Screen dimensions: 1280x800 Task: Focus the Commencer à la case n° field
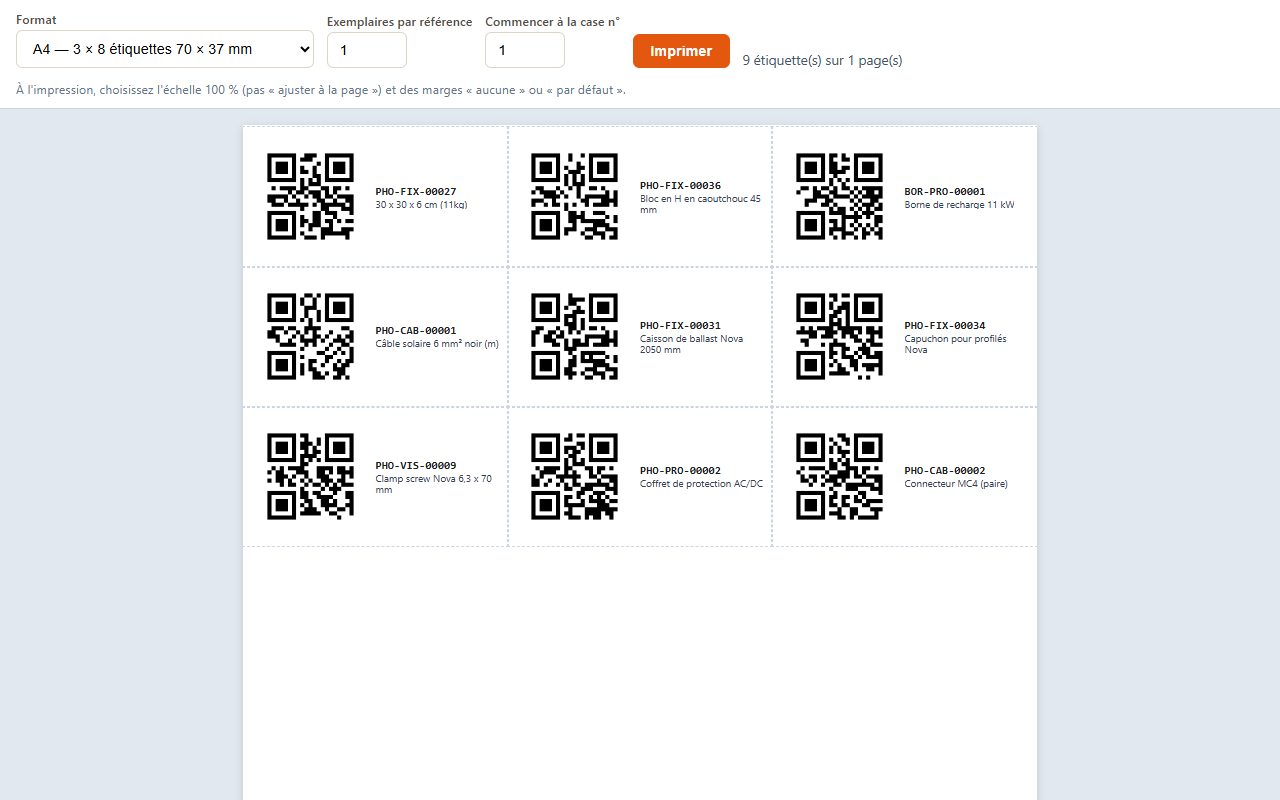point(525,50)
